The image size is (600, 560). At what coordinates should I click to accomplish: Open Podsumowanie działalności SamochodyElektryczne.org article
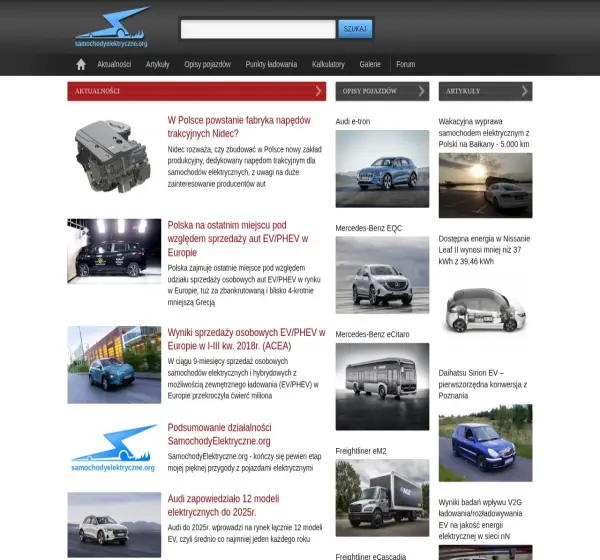[220, 434]
